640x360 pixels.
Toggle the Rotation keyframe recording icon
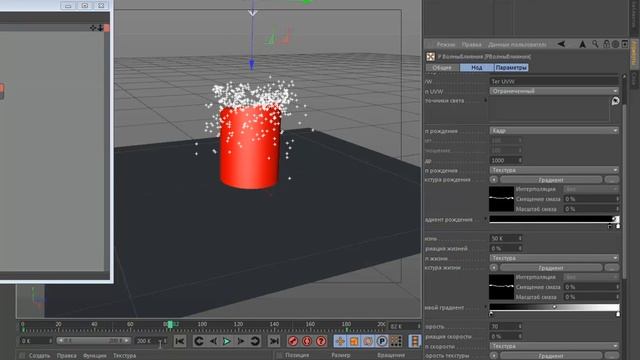[368, 341]
